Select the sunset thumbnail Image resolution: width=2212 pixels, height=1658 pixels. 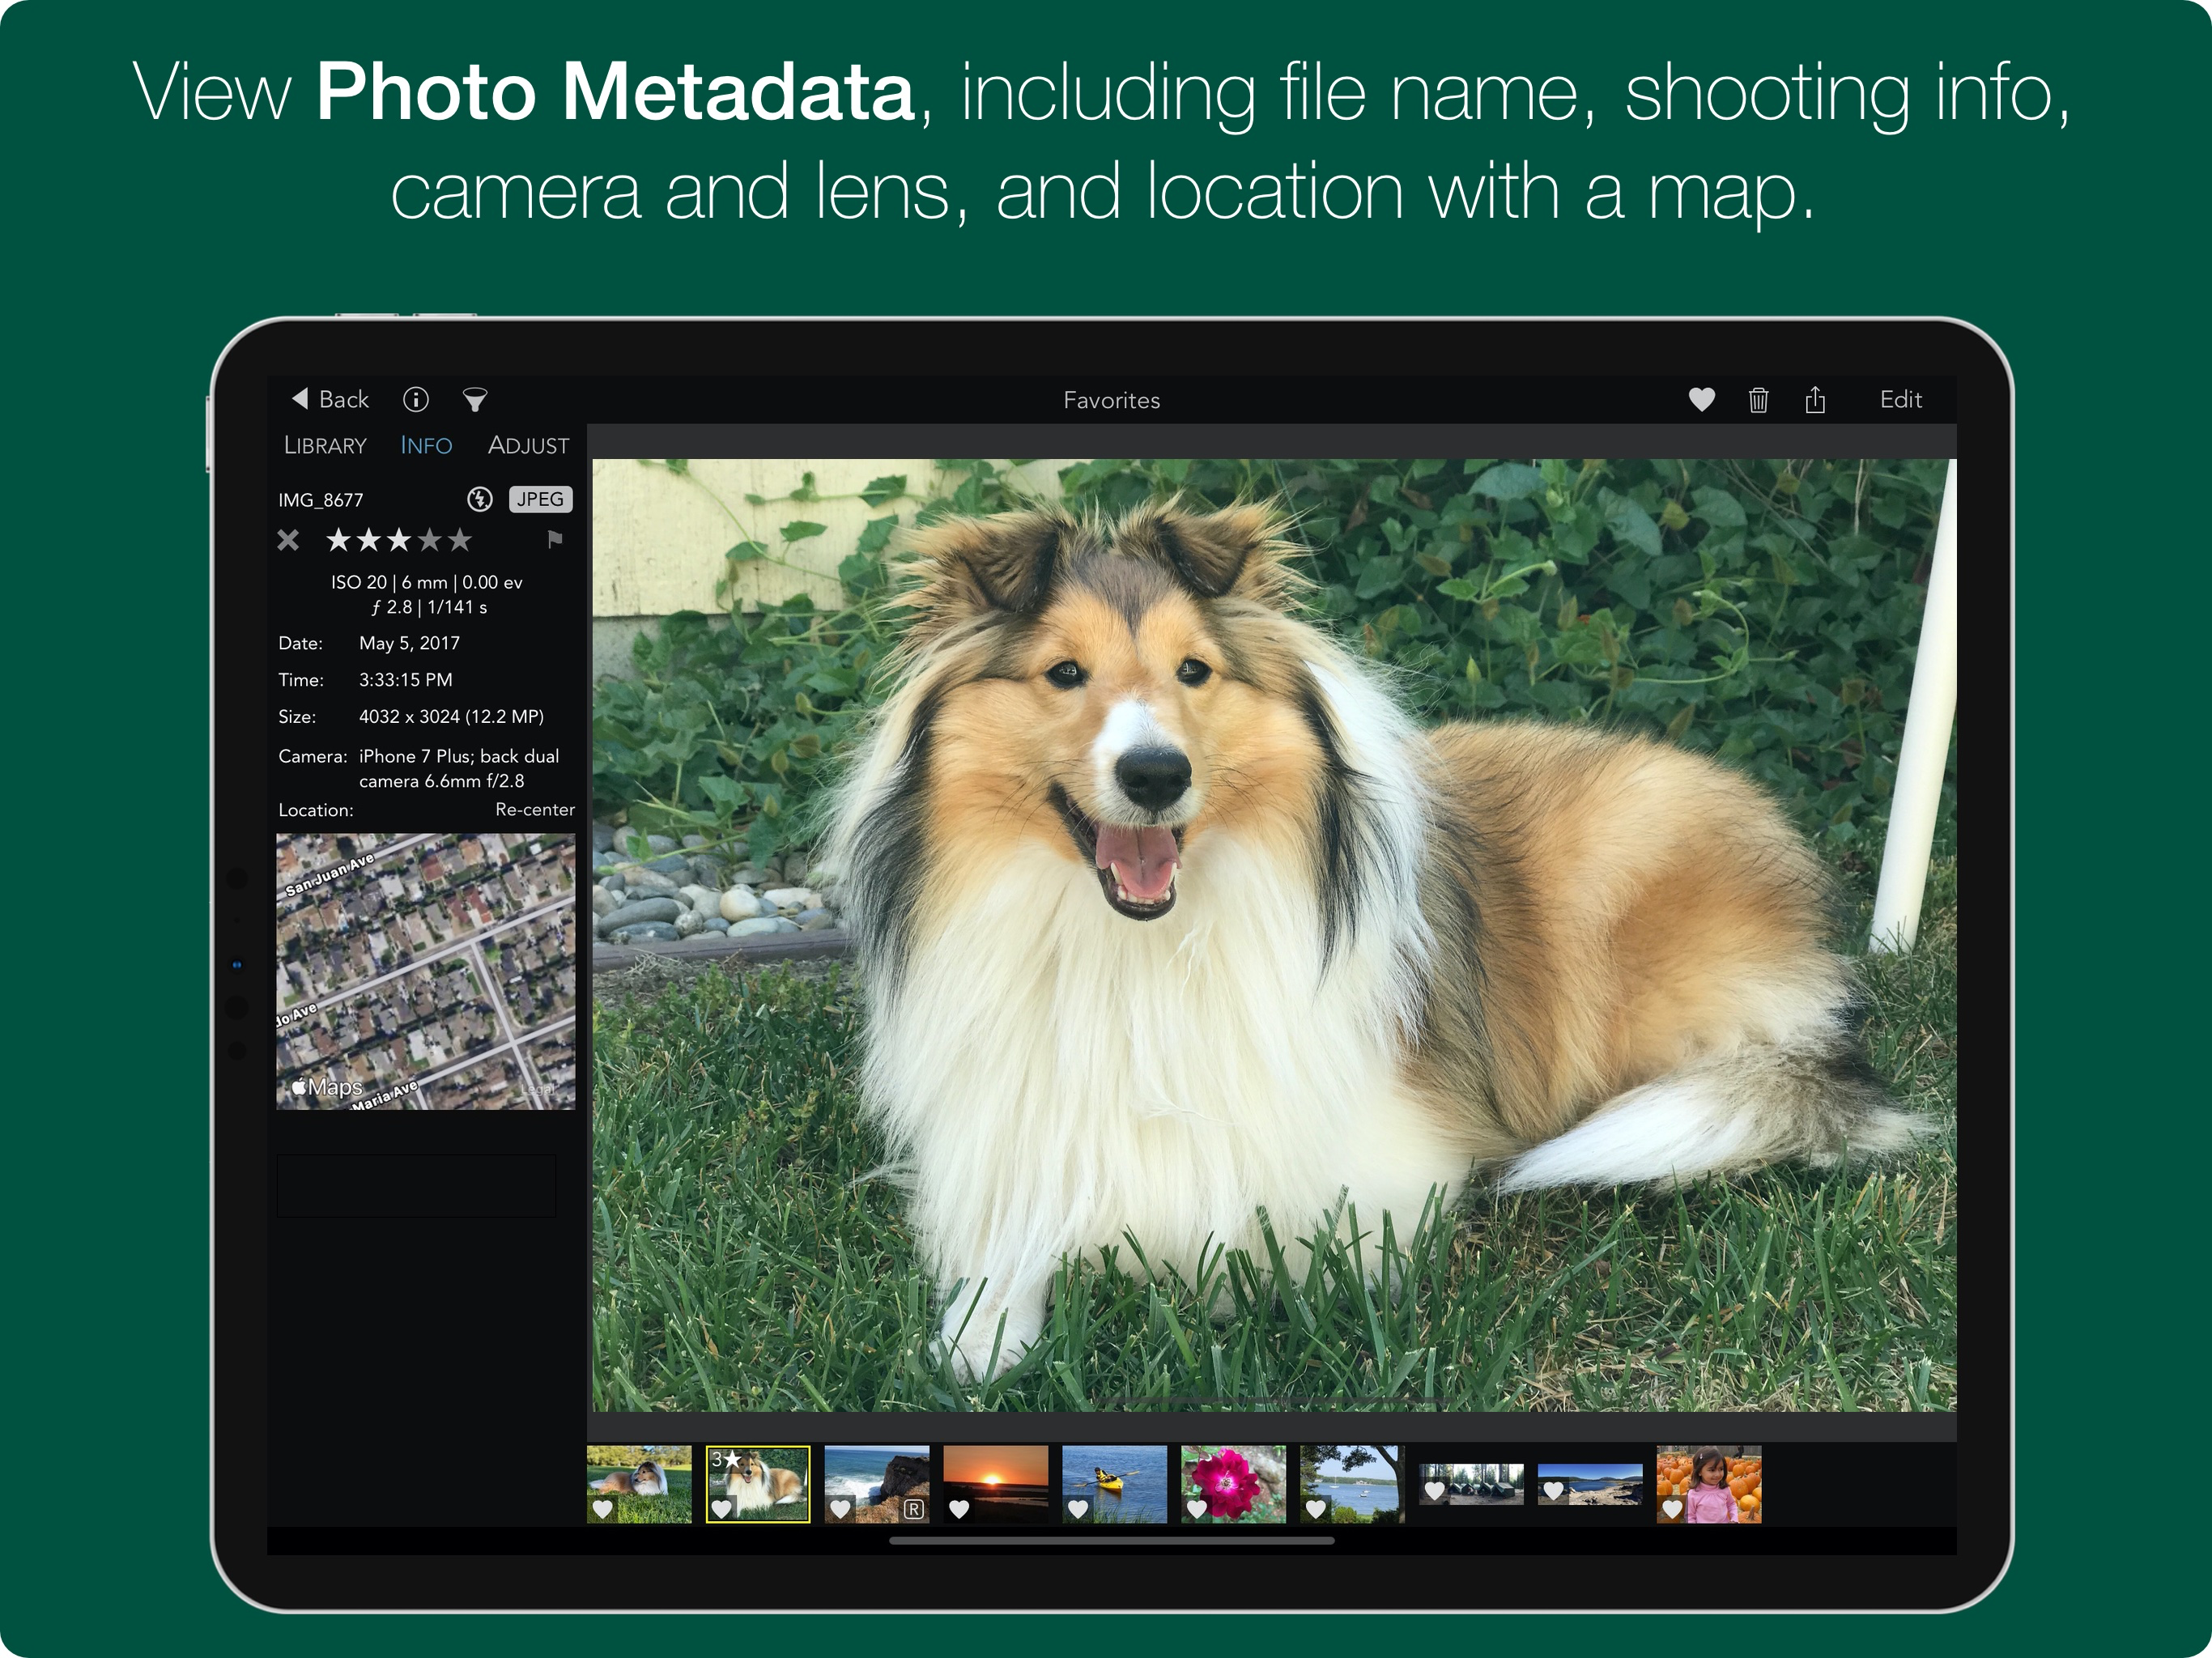pos(995,1482)
